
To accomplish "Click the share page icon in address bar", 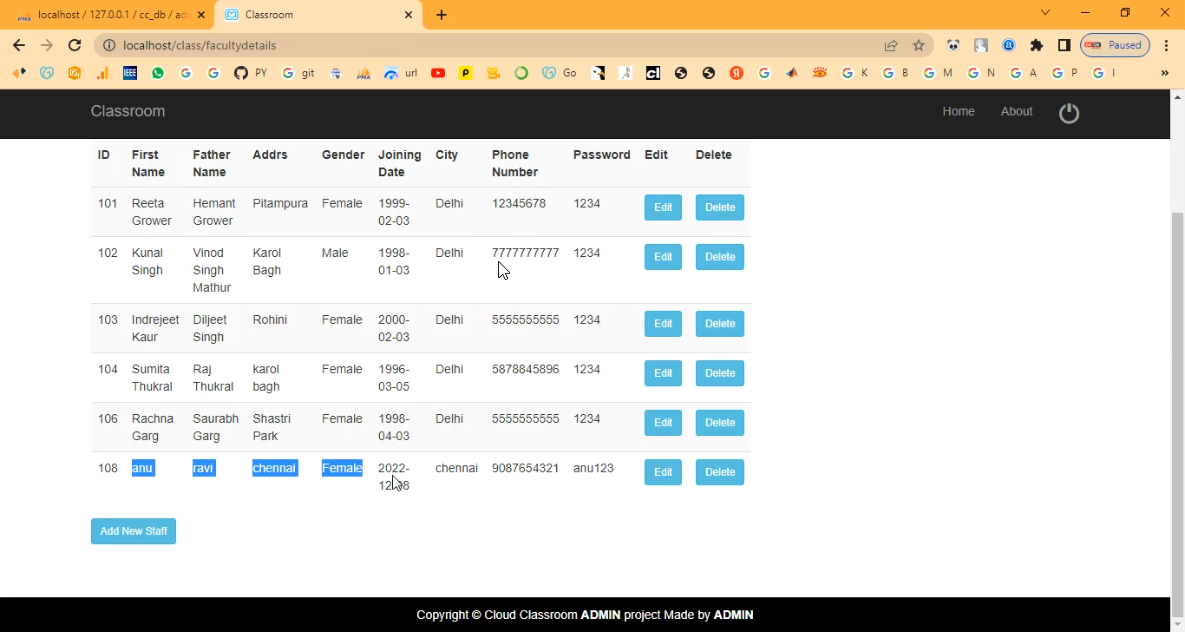I will coord(890,45).
